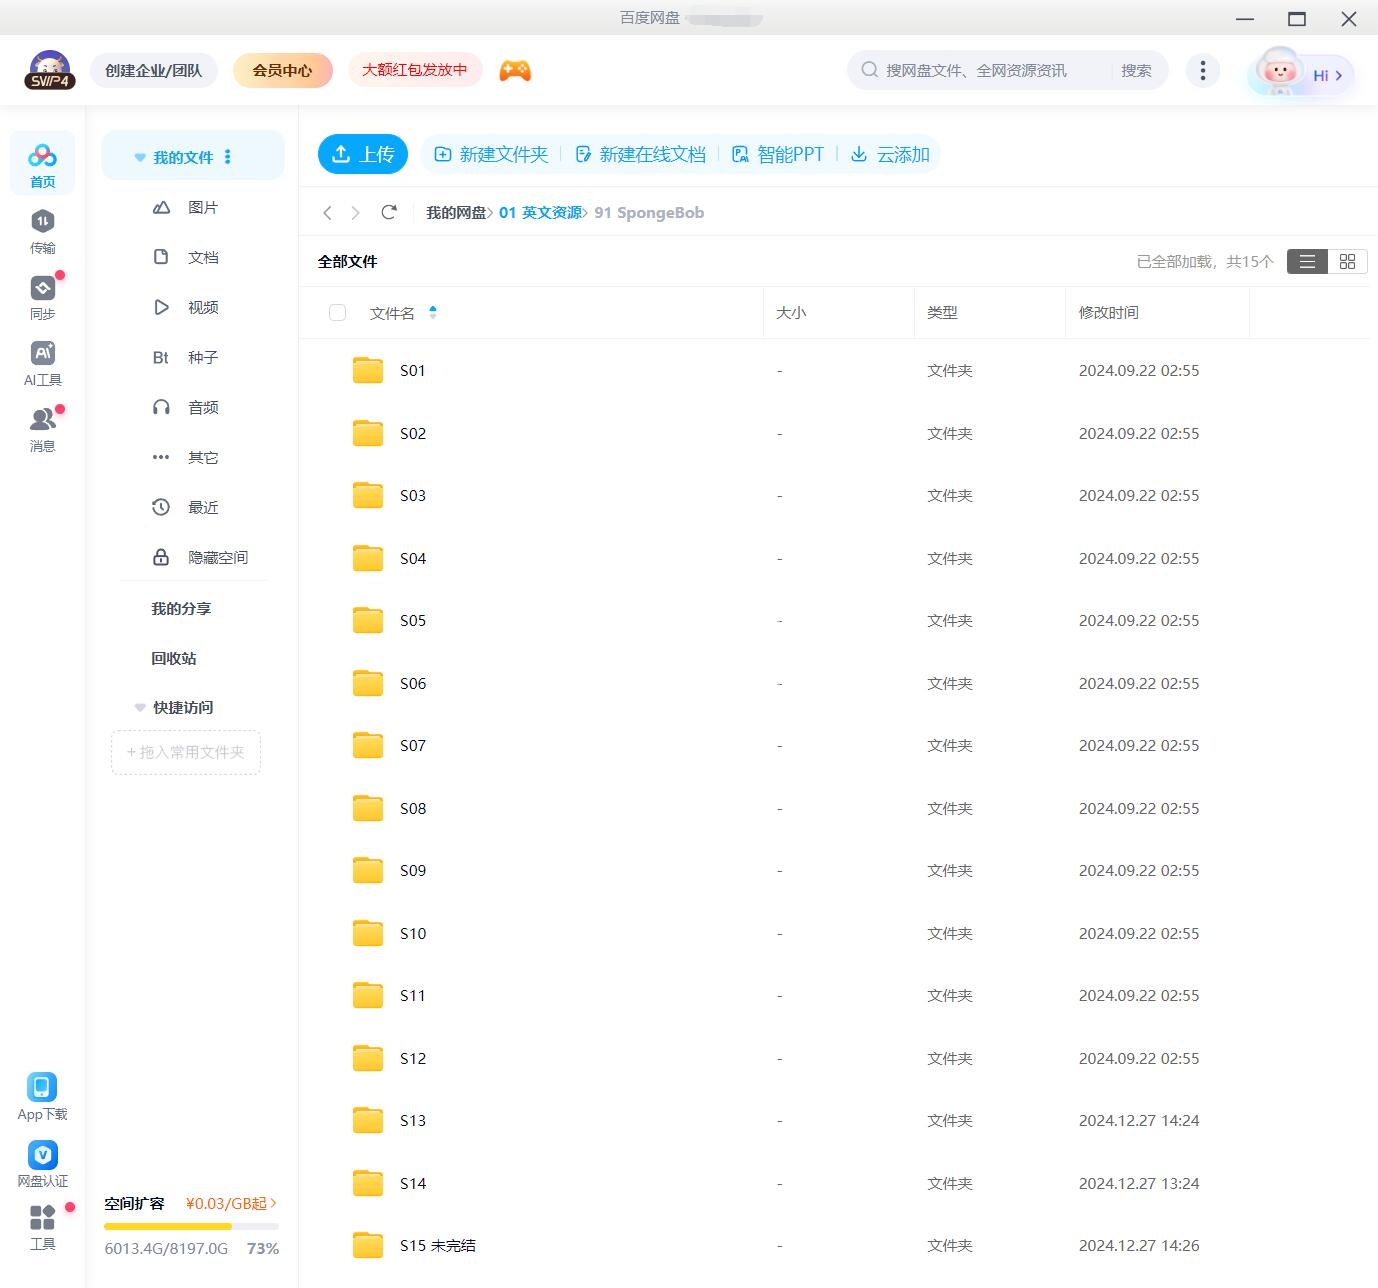This screenshot has width=1378, height=1288.
Task: Open 回收站 in the left panel
Action: pos(174,658)
